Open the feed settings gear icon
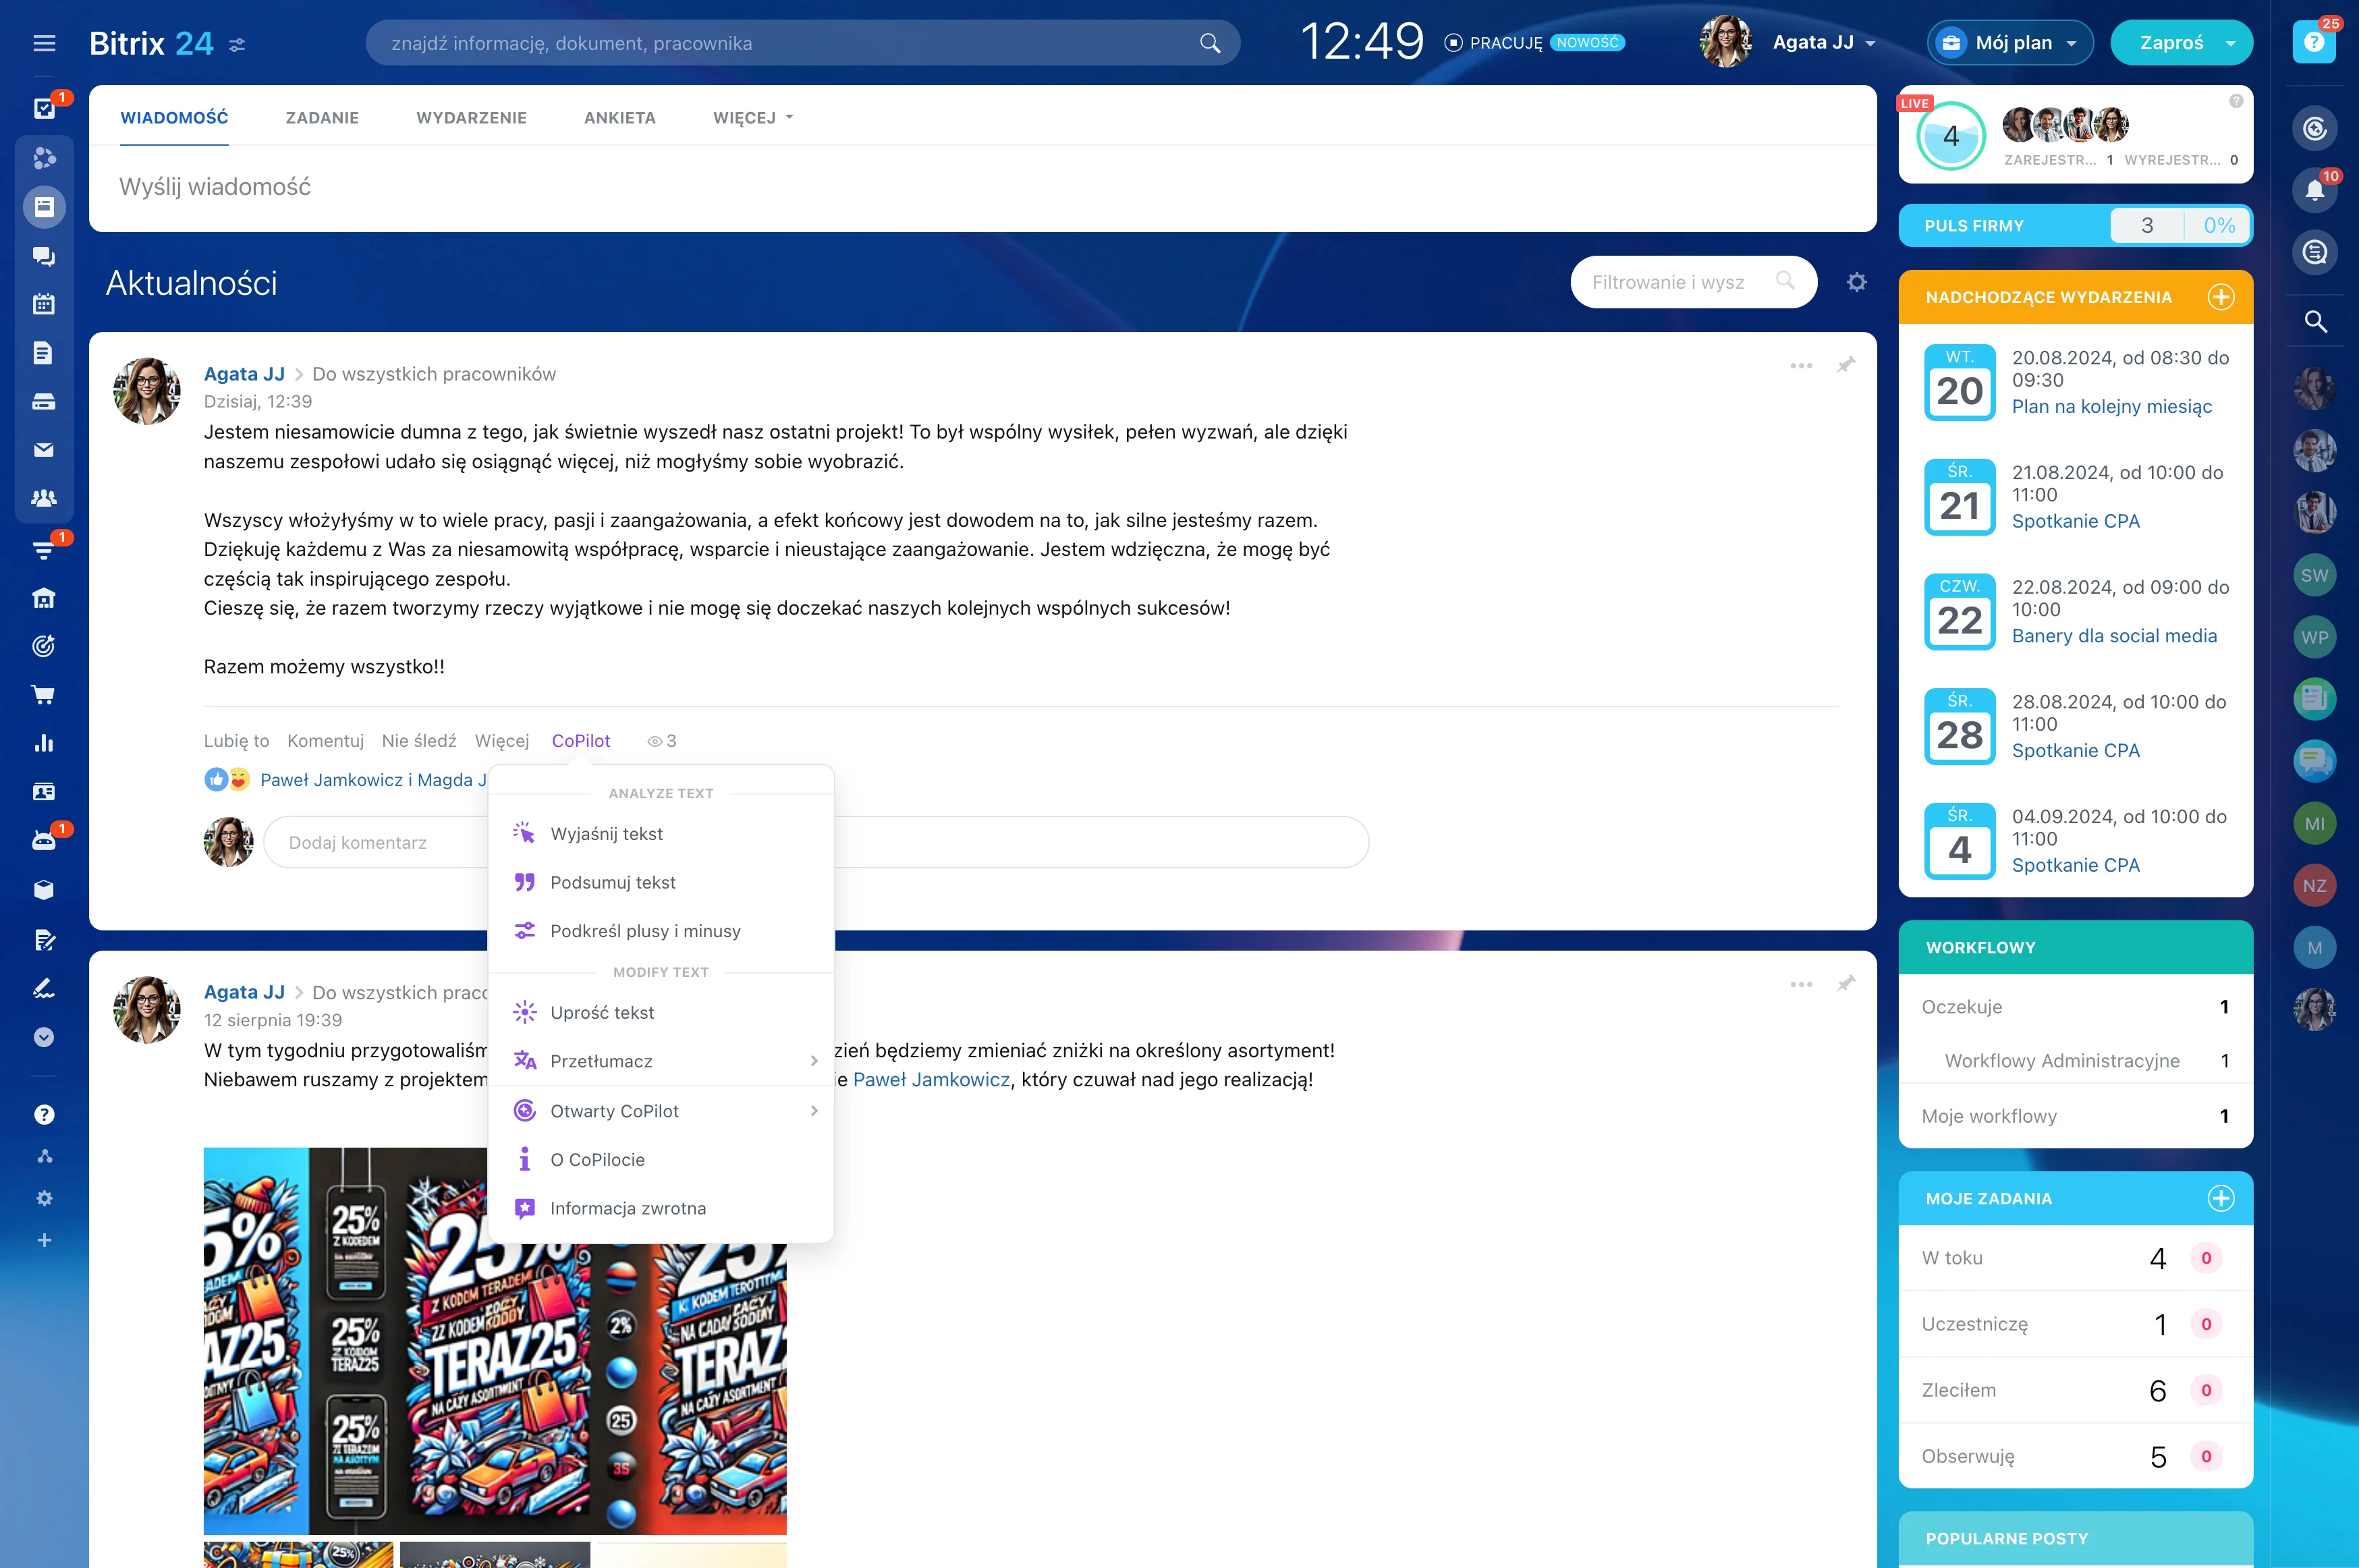 tap(1856, 282)
